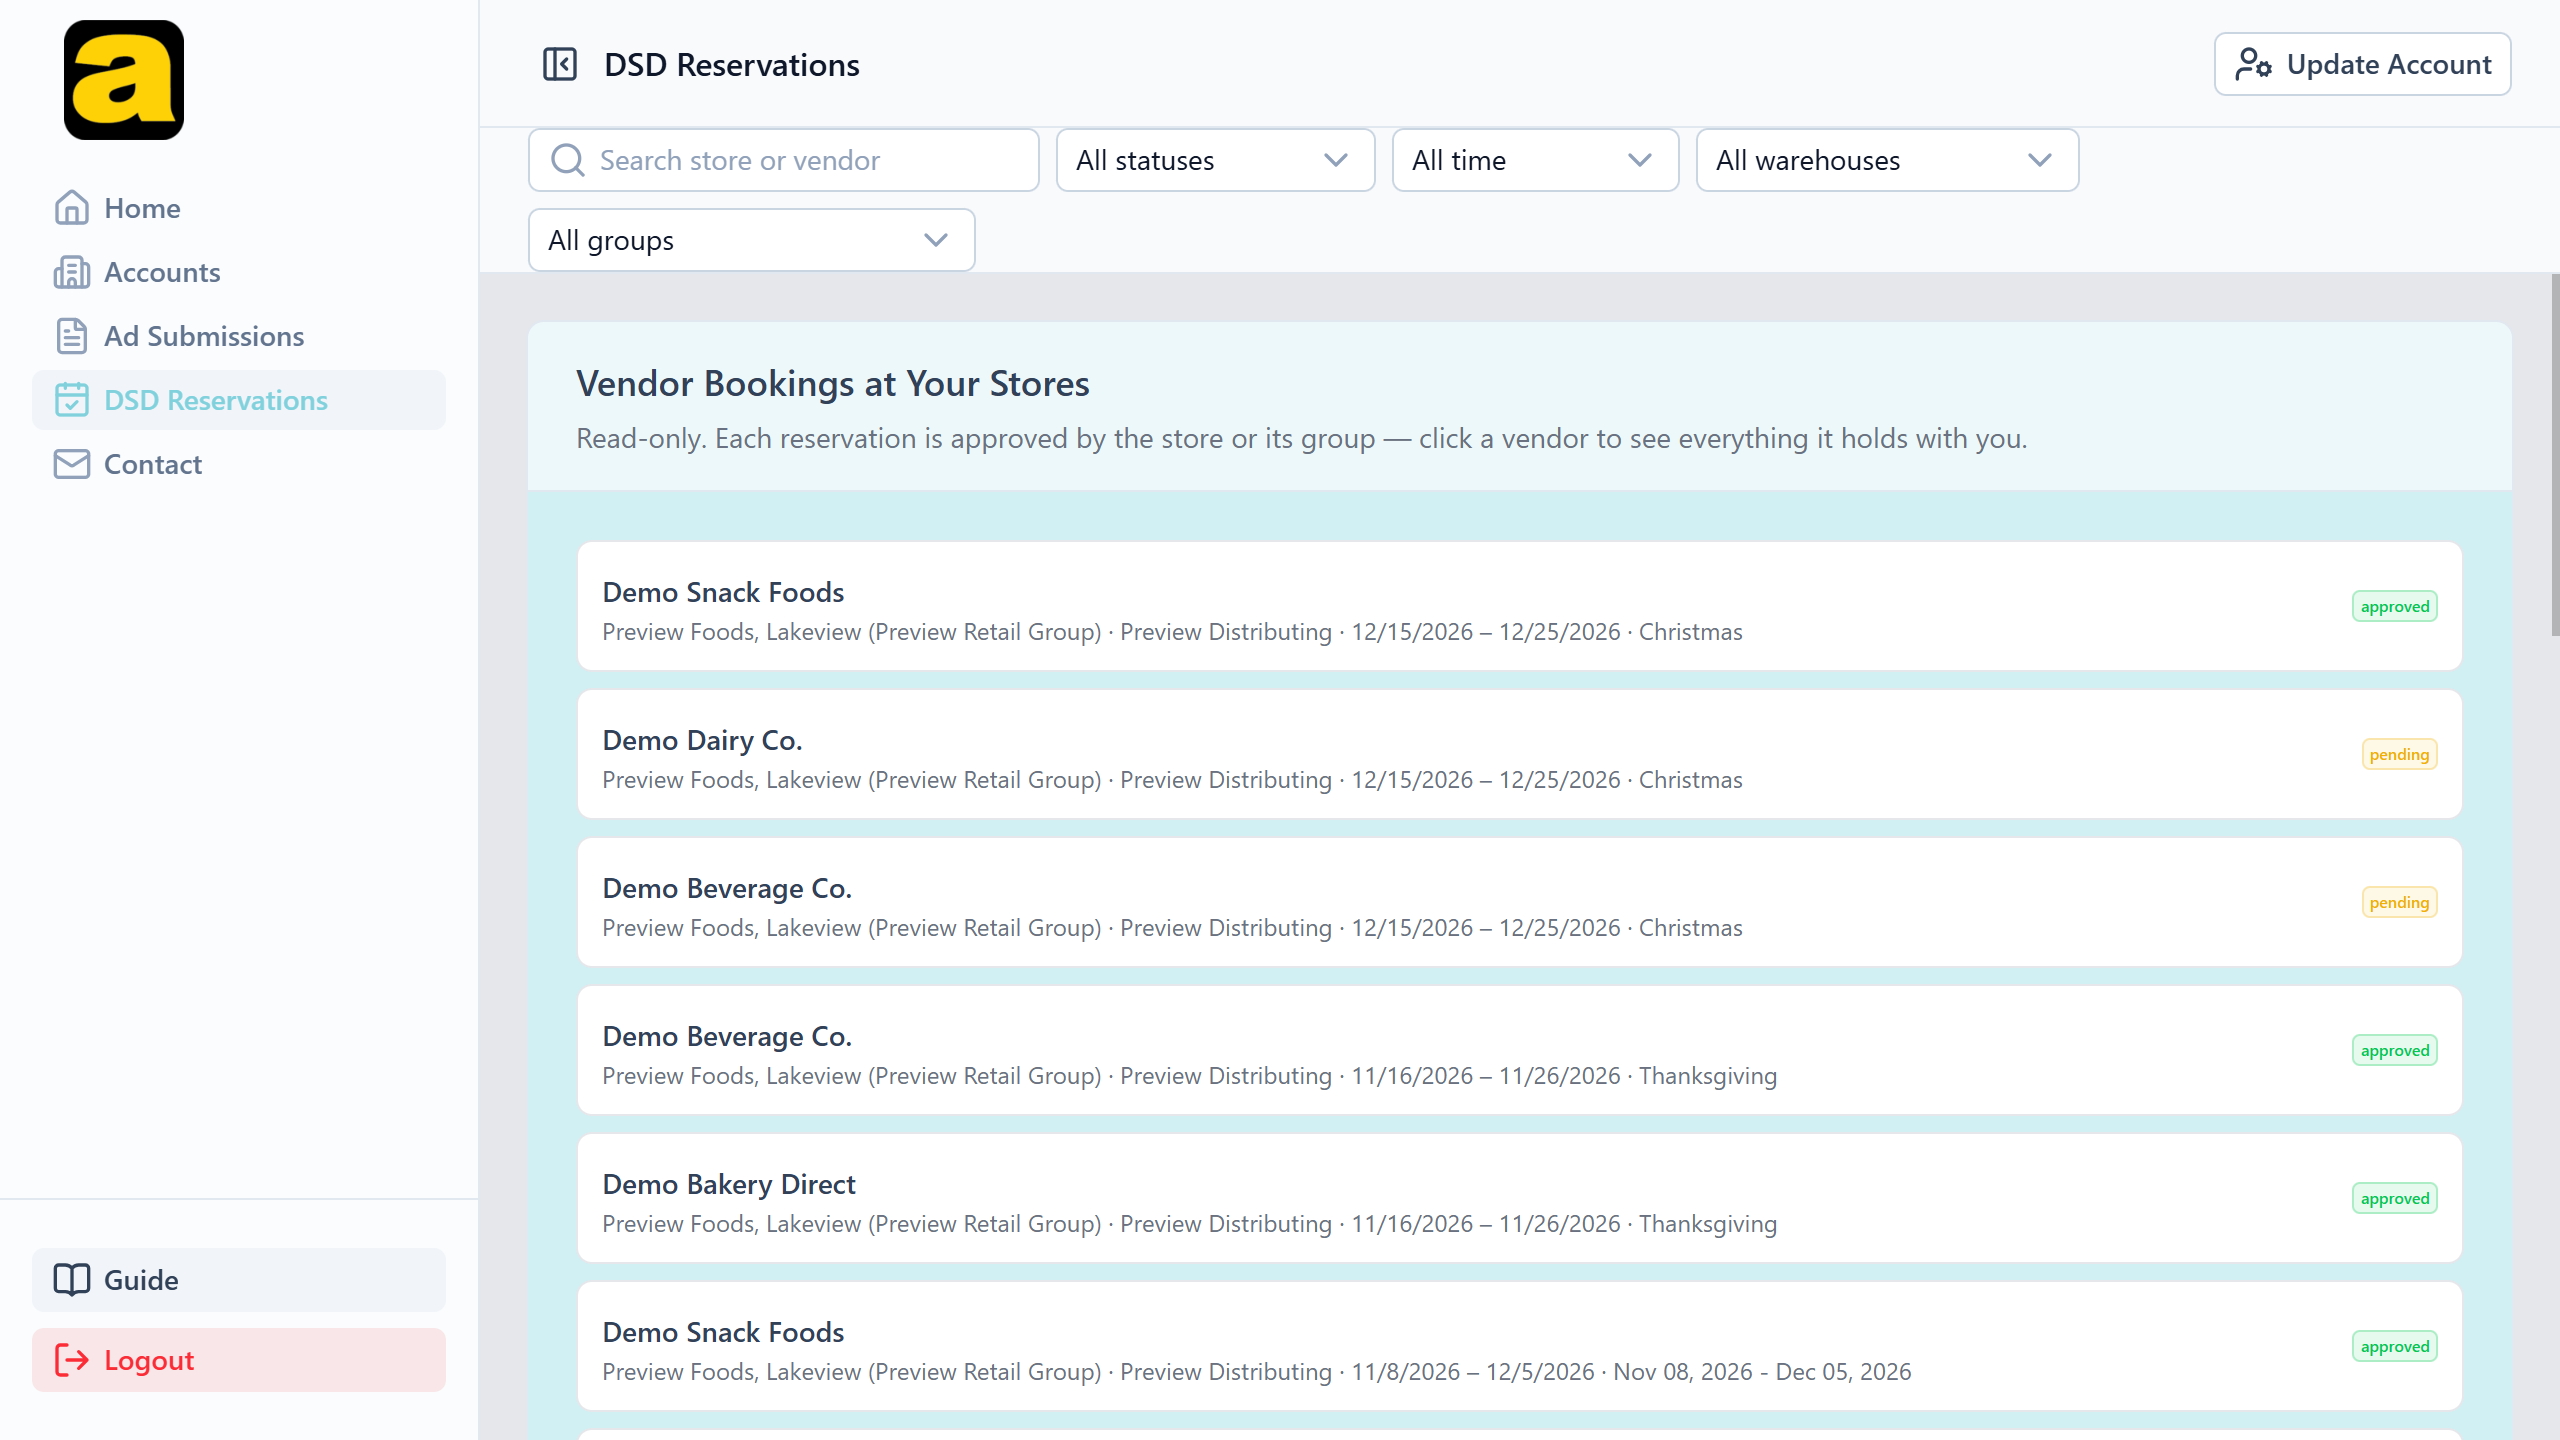Open the Contact page

click(x=239, y=464)
